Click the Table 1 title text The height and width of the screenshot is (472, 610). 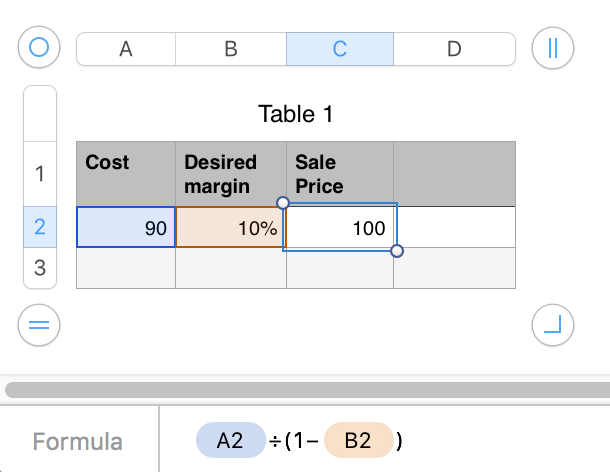point(295,114)
